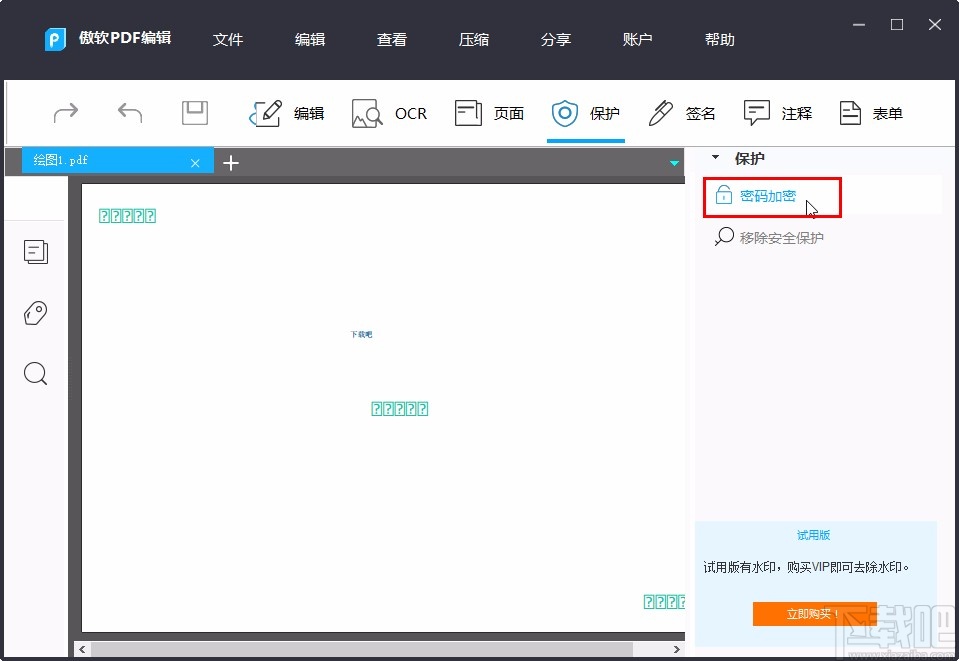Click the Redo arrow

(65, 113)
